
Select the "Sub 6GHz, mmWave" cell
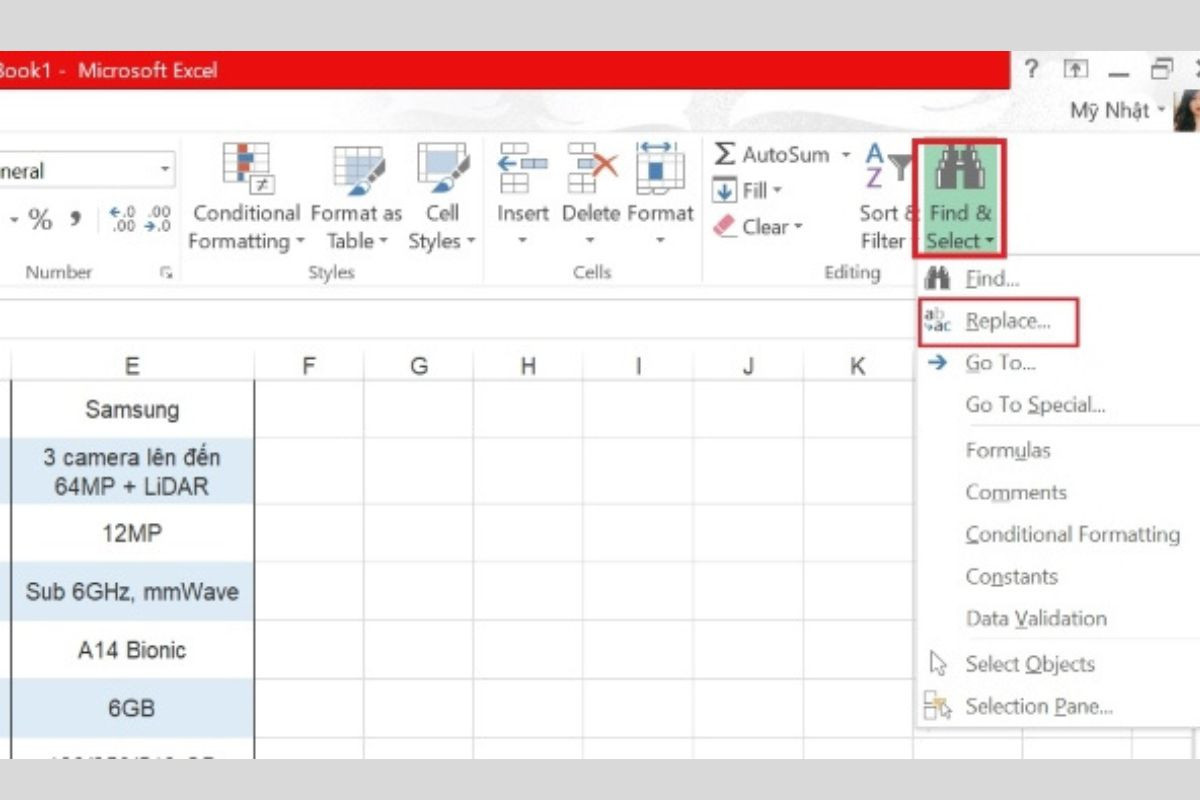pos(132,591)
